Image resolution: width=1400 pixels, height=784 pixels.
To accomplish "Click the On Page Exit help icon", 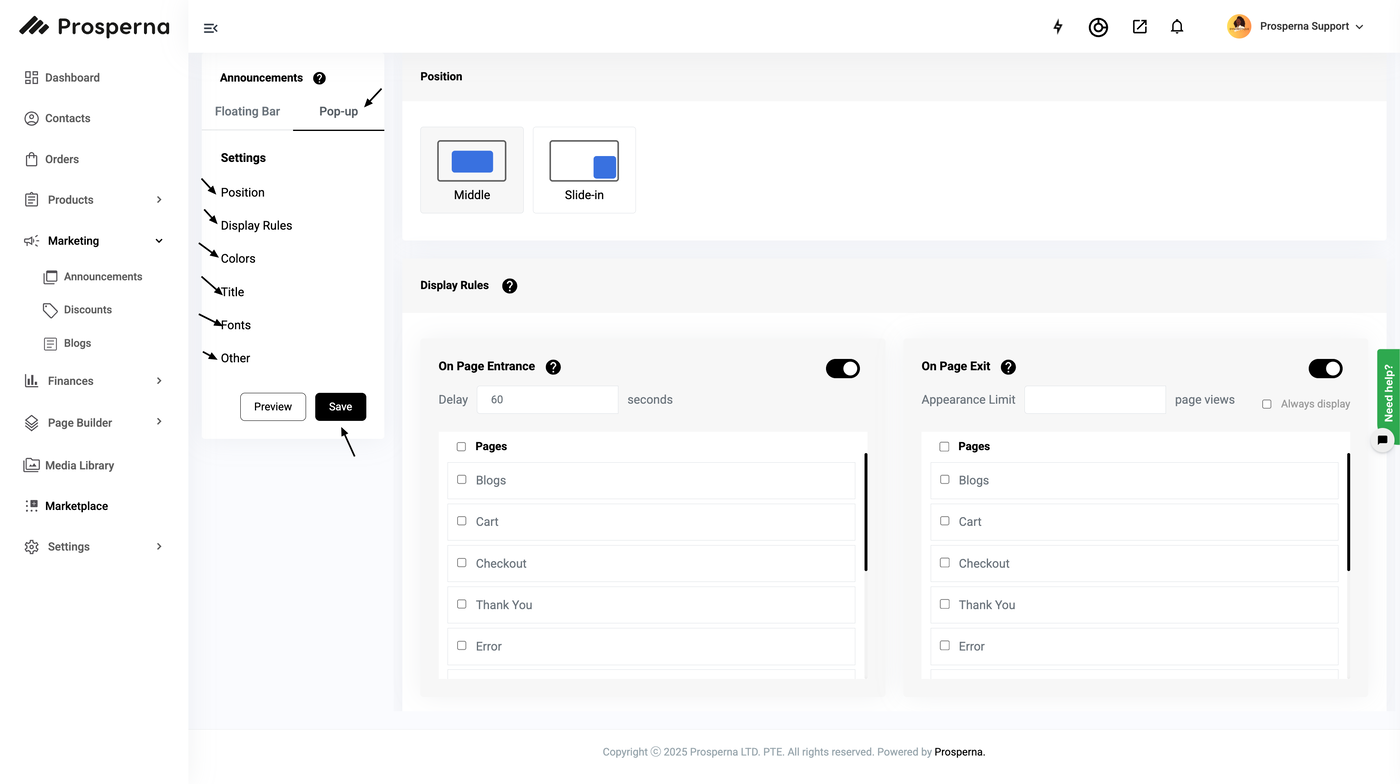I will 1008,367.
